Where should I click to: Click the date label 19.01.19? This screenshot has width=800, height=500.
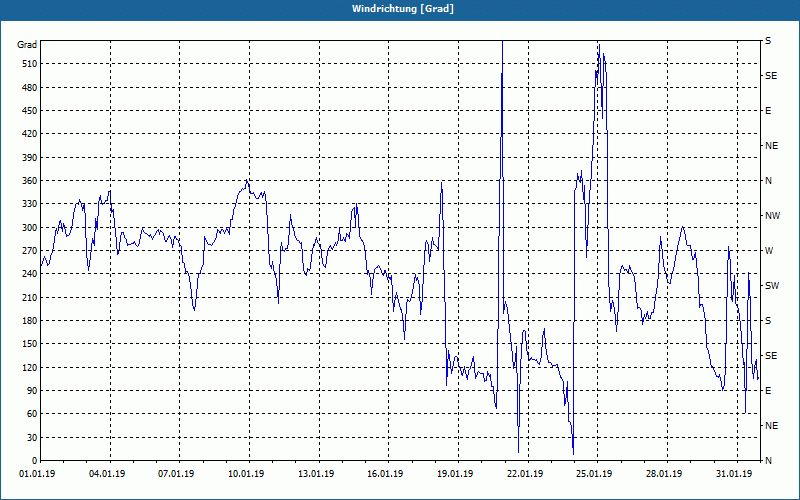(455, 474)
